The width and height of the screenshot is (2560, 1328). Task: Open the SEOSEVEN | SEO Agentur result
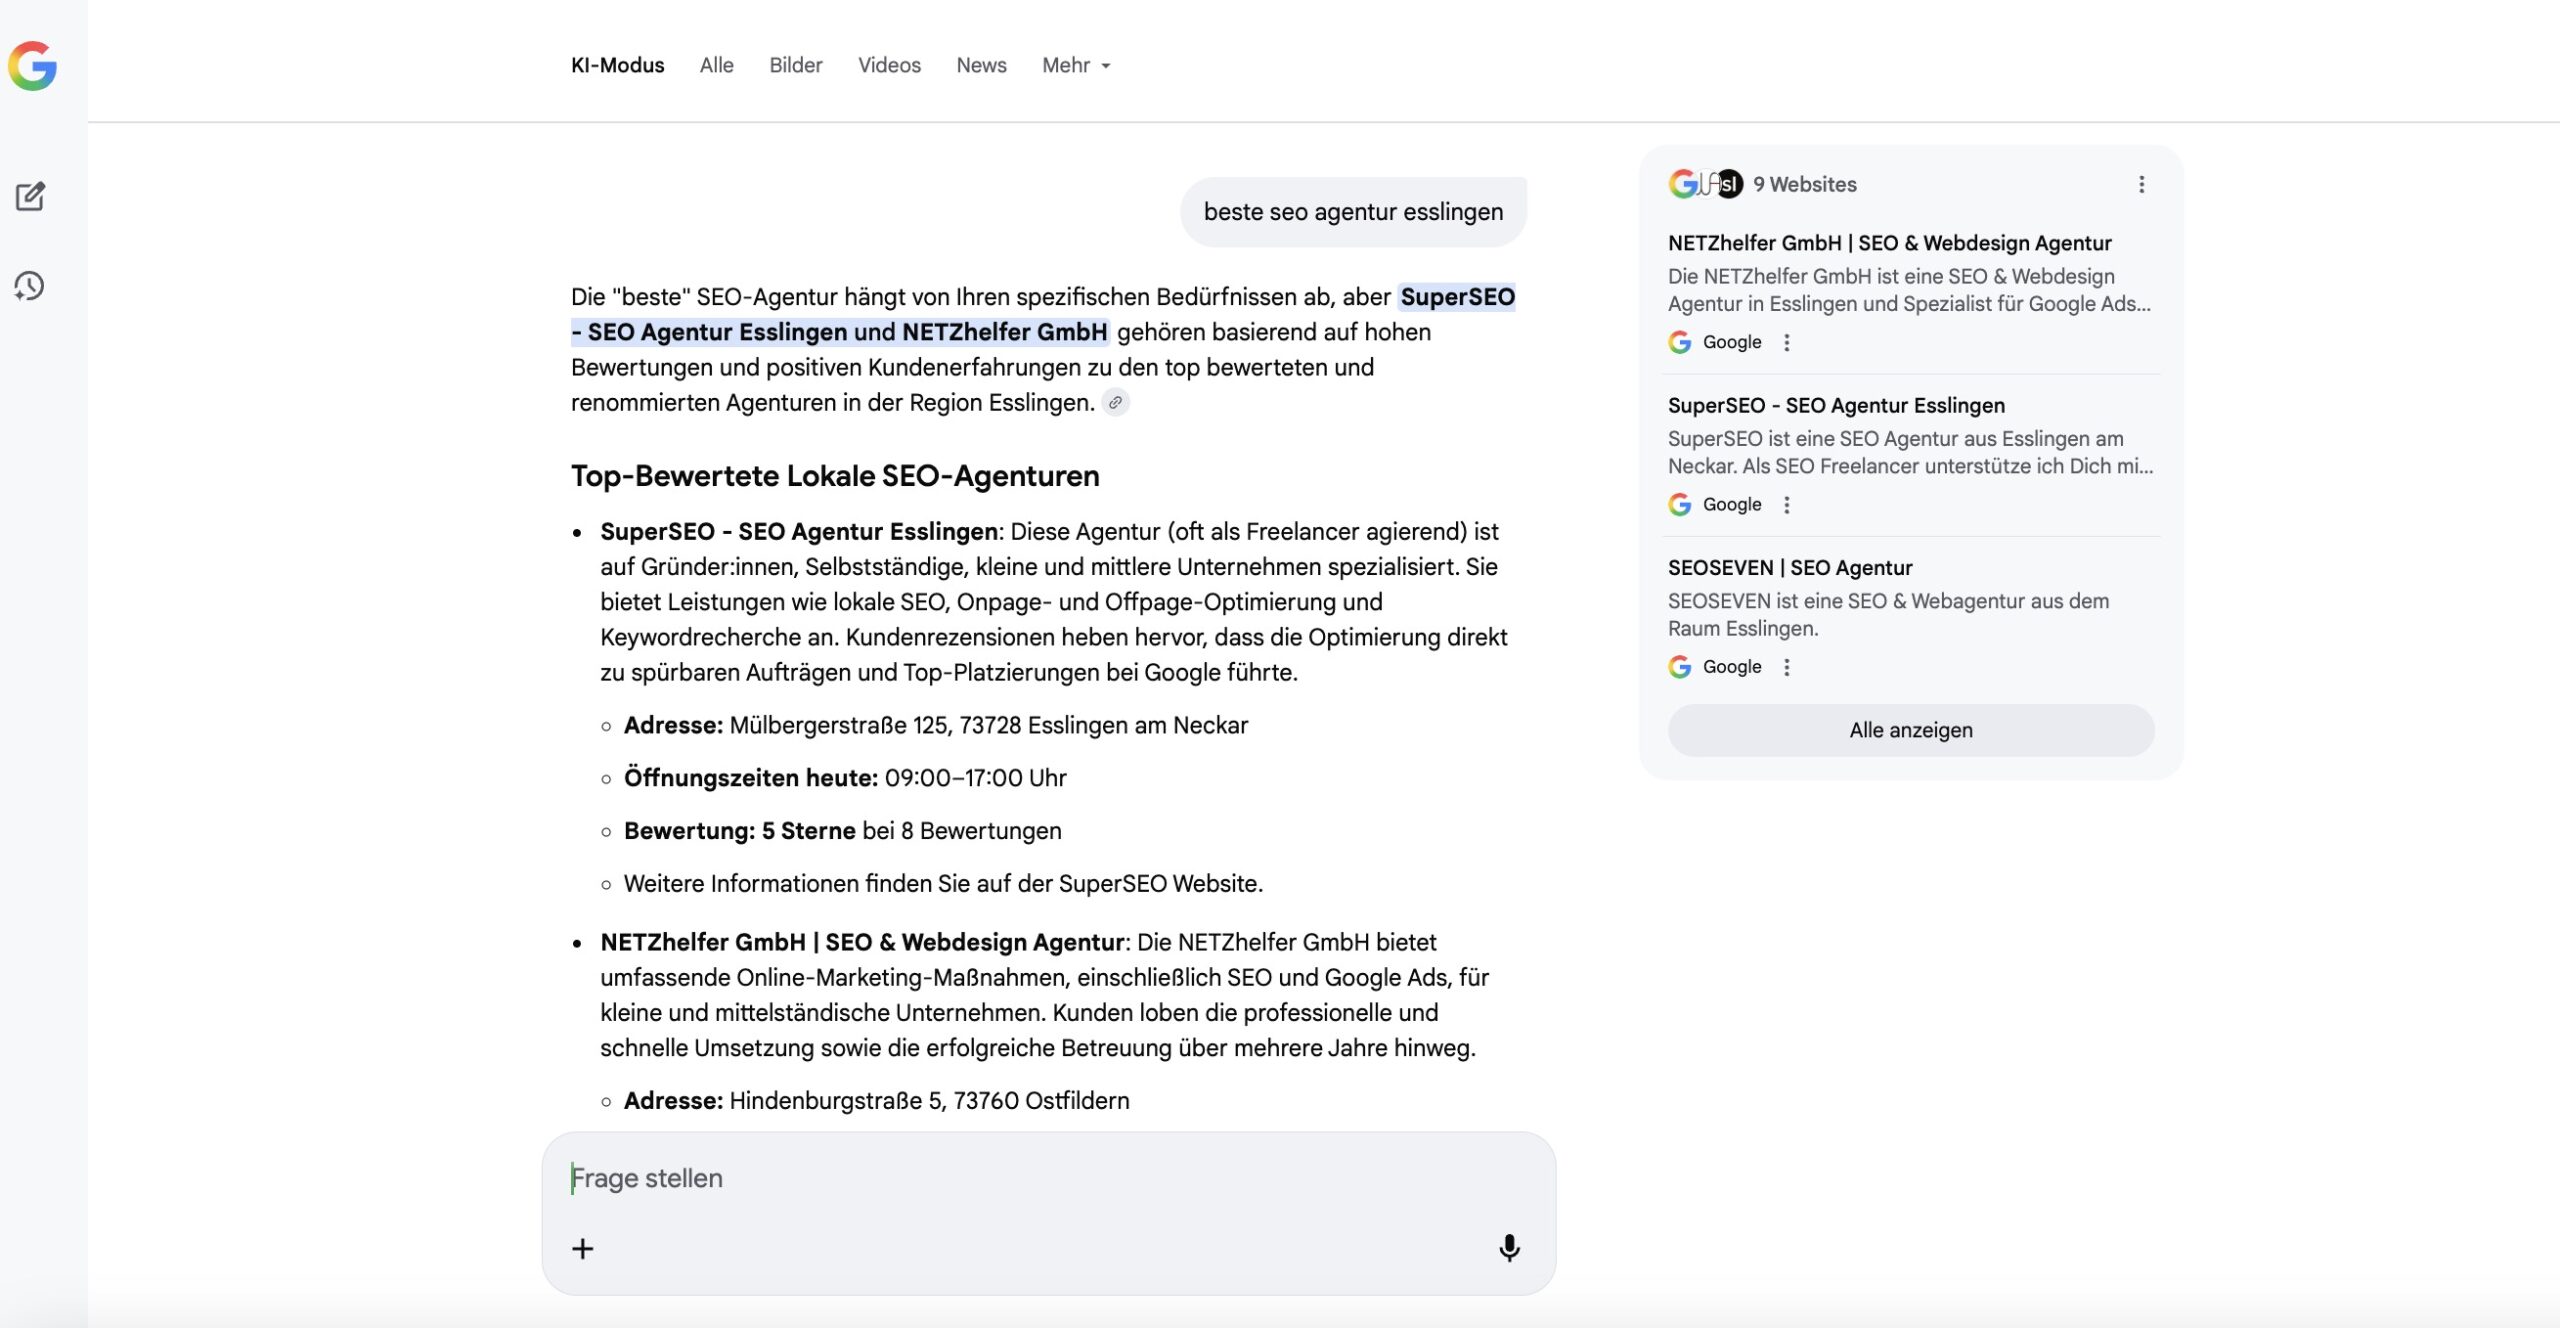(x=1789, y=567)
